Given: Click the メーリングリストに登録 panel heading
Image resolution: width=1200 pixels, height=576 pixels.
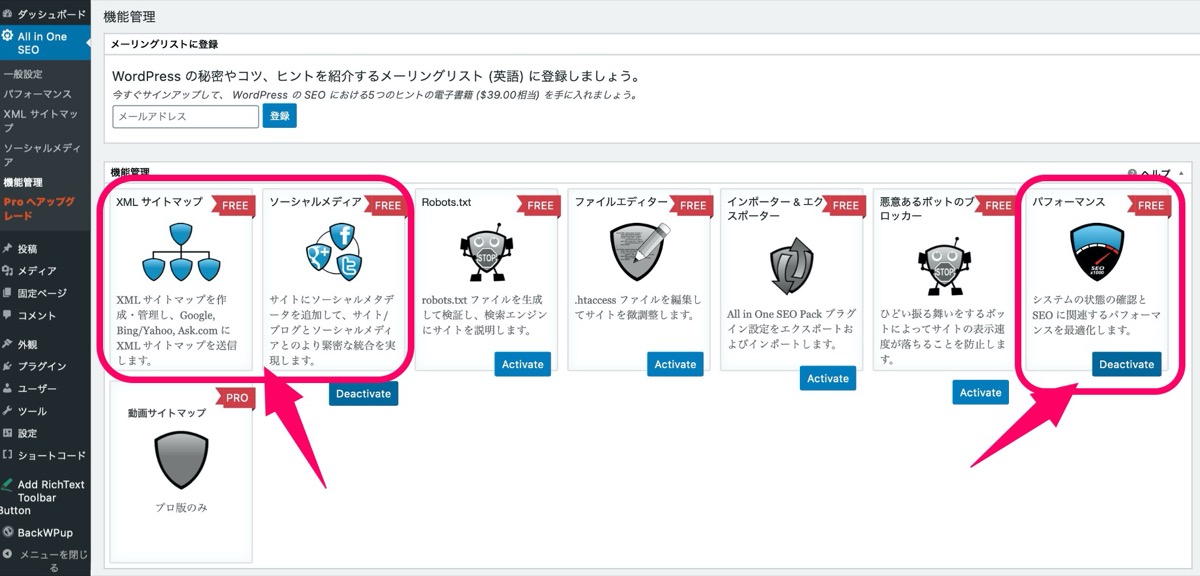Looking at the screenshot, I should pos(165,44).
